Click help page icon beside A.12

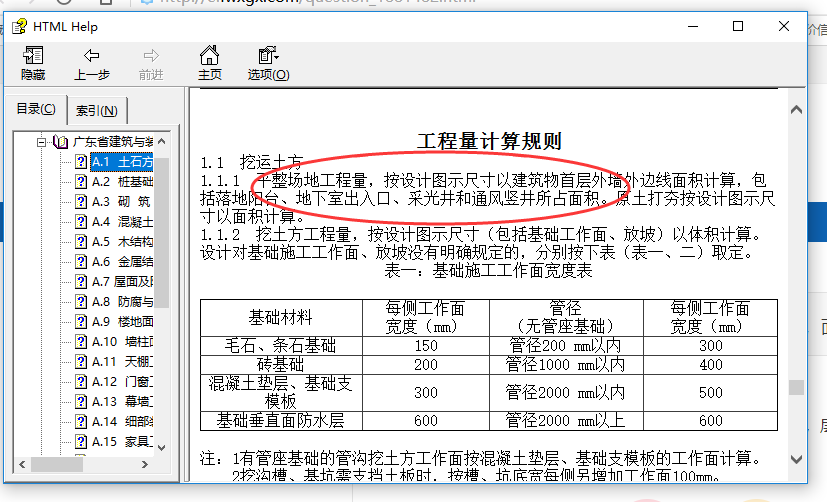click(81, 382)
